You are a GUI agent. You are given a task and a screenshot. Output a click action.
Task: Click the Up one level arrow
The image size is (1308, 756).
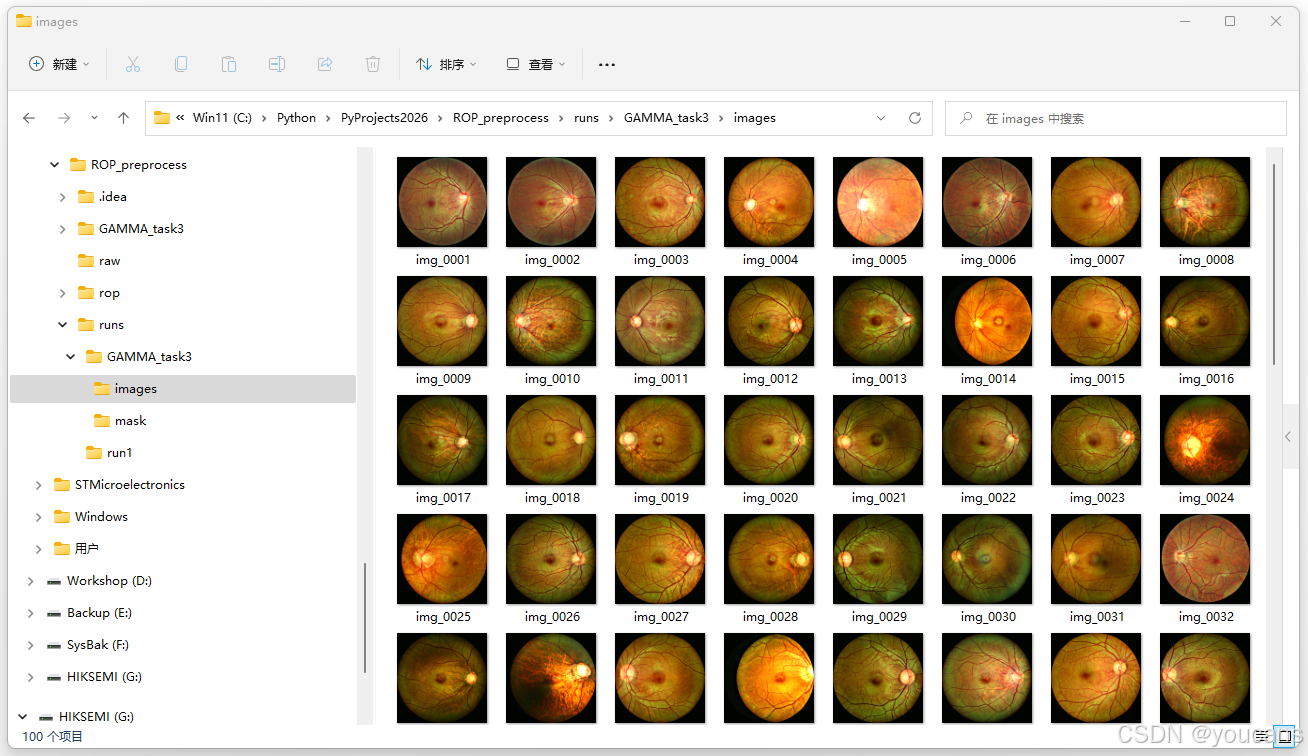coord(124,118)
